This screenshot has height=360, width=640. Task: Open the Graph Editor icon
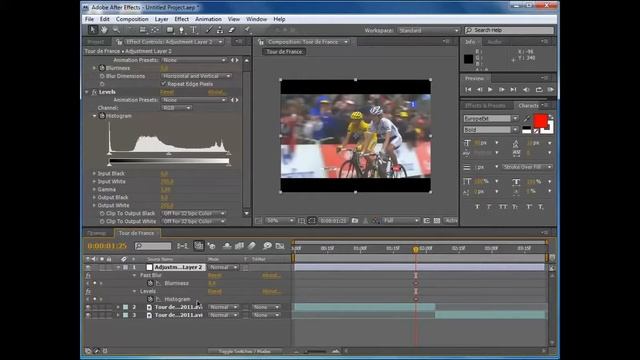point(280,246)
